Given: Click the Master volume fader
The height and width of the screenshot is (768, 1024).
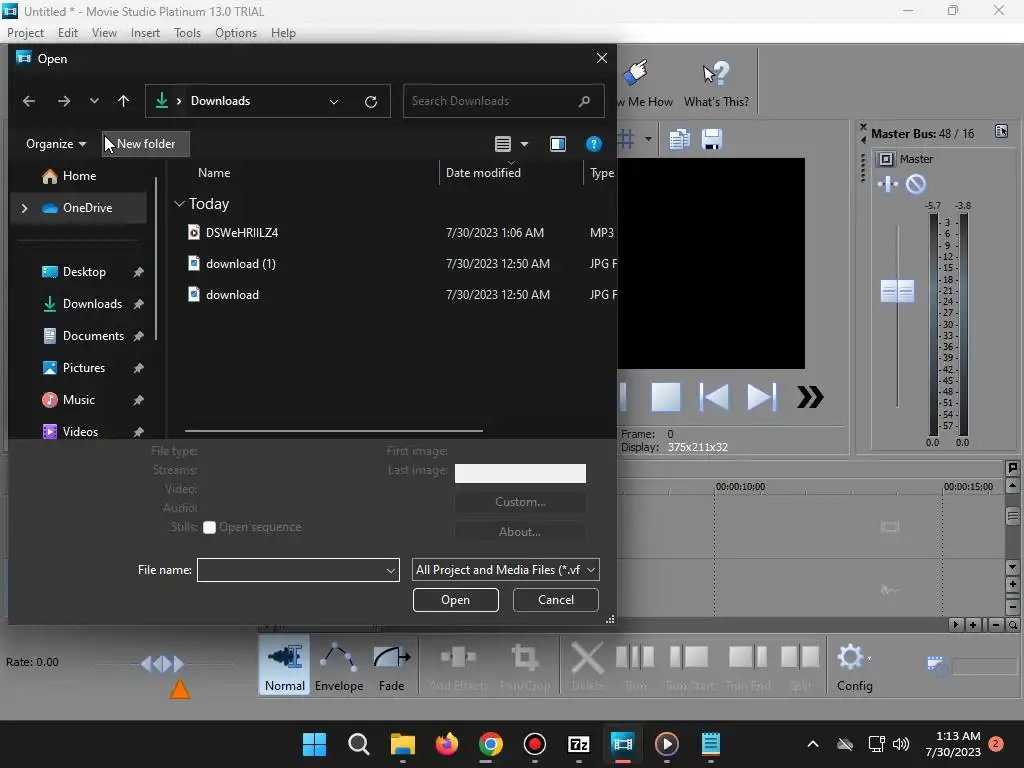Looking at the screenshot, I should pyautogui.click(x=897, y=291).
